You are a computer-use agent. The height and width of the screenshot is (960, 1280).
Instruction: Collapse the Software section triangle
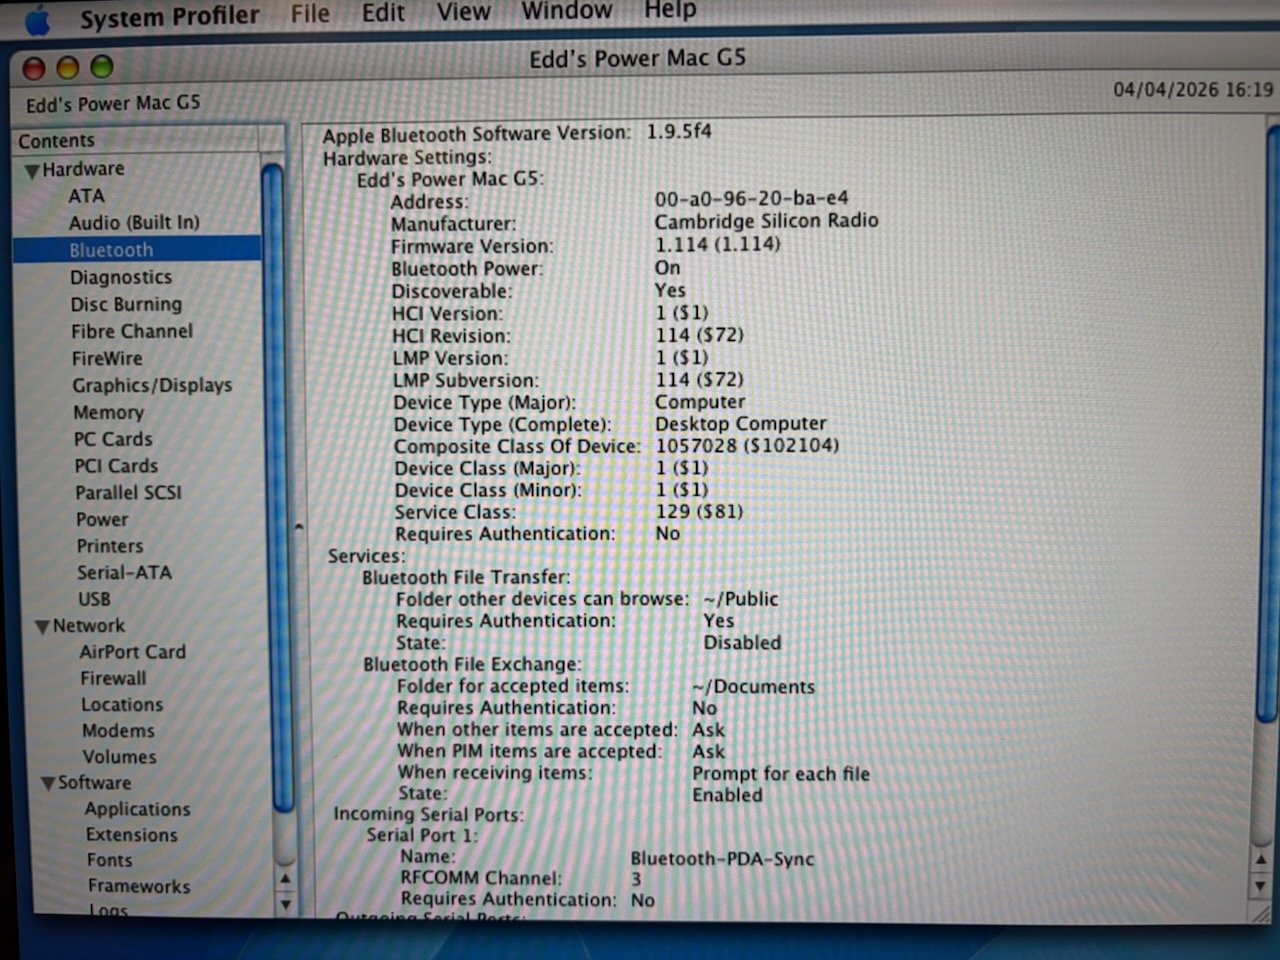[48, 783]
